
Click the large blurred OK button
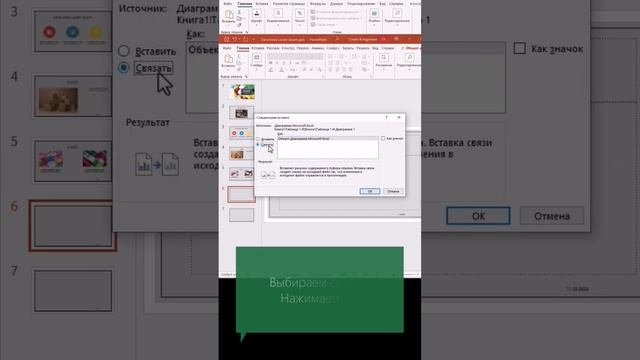tap(478, 216)
